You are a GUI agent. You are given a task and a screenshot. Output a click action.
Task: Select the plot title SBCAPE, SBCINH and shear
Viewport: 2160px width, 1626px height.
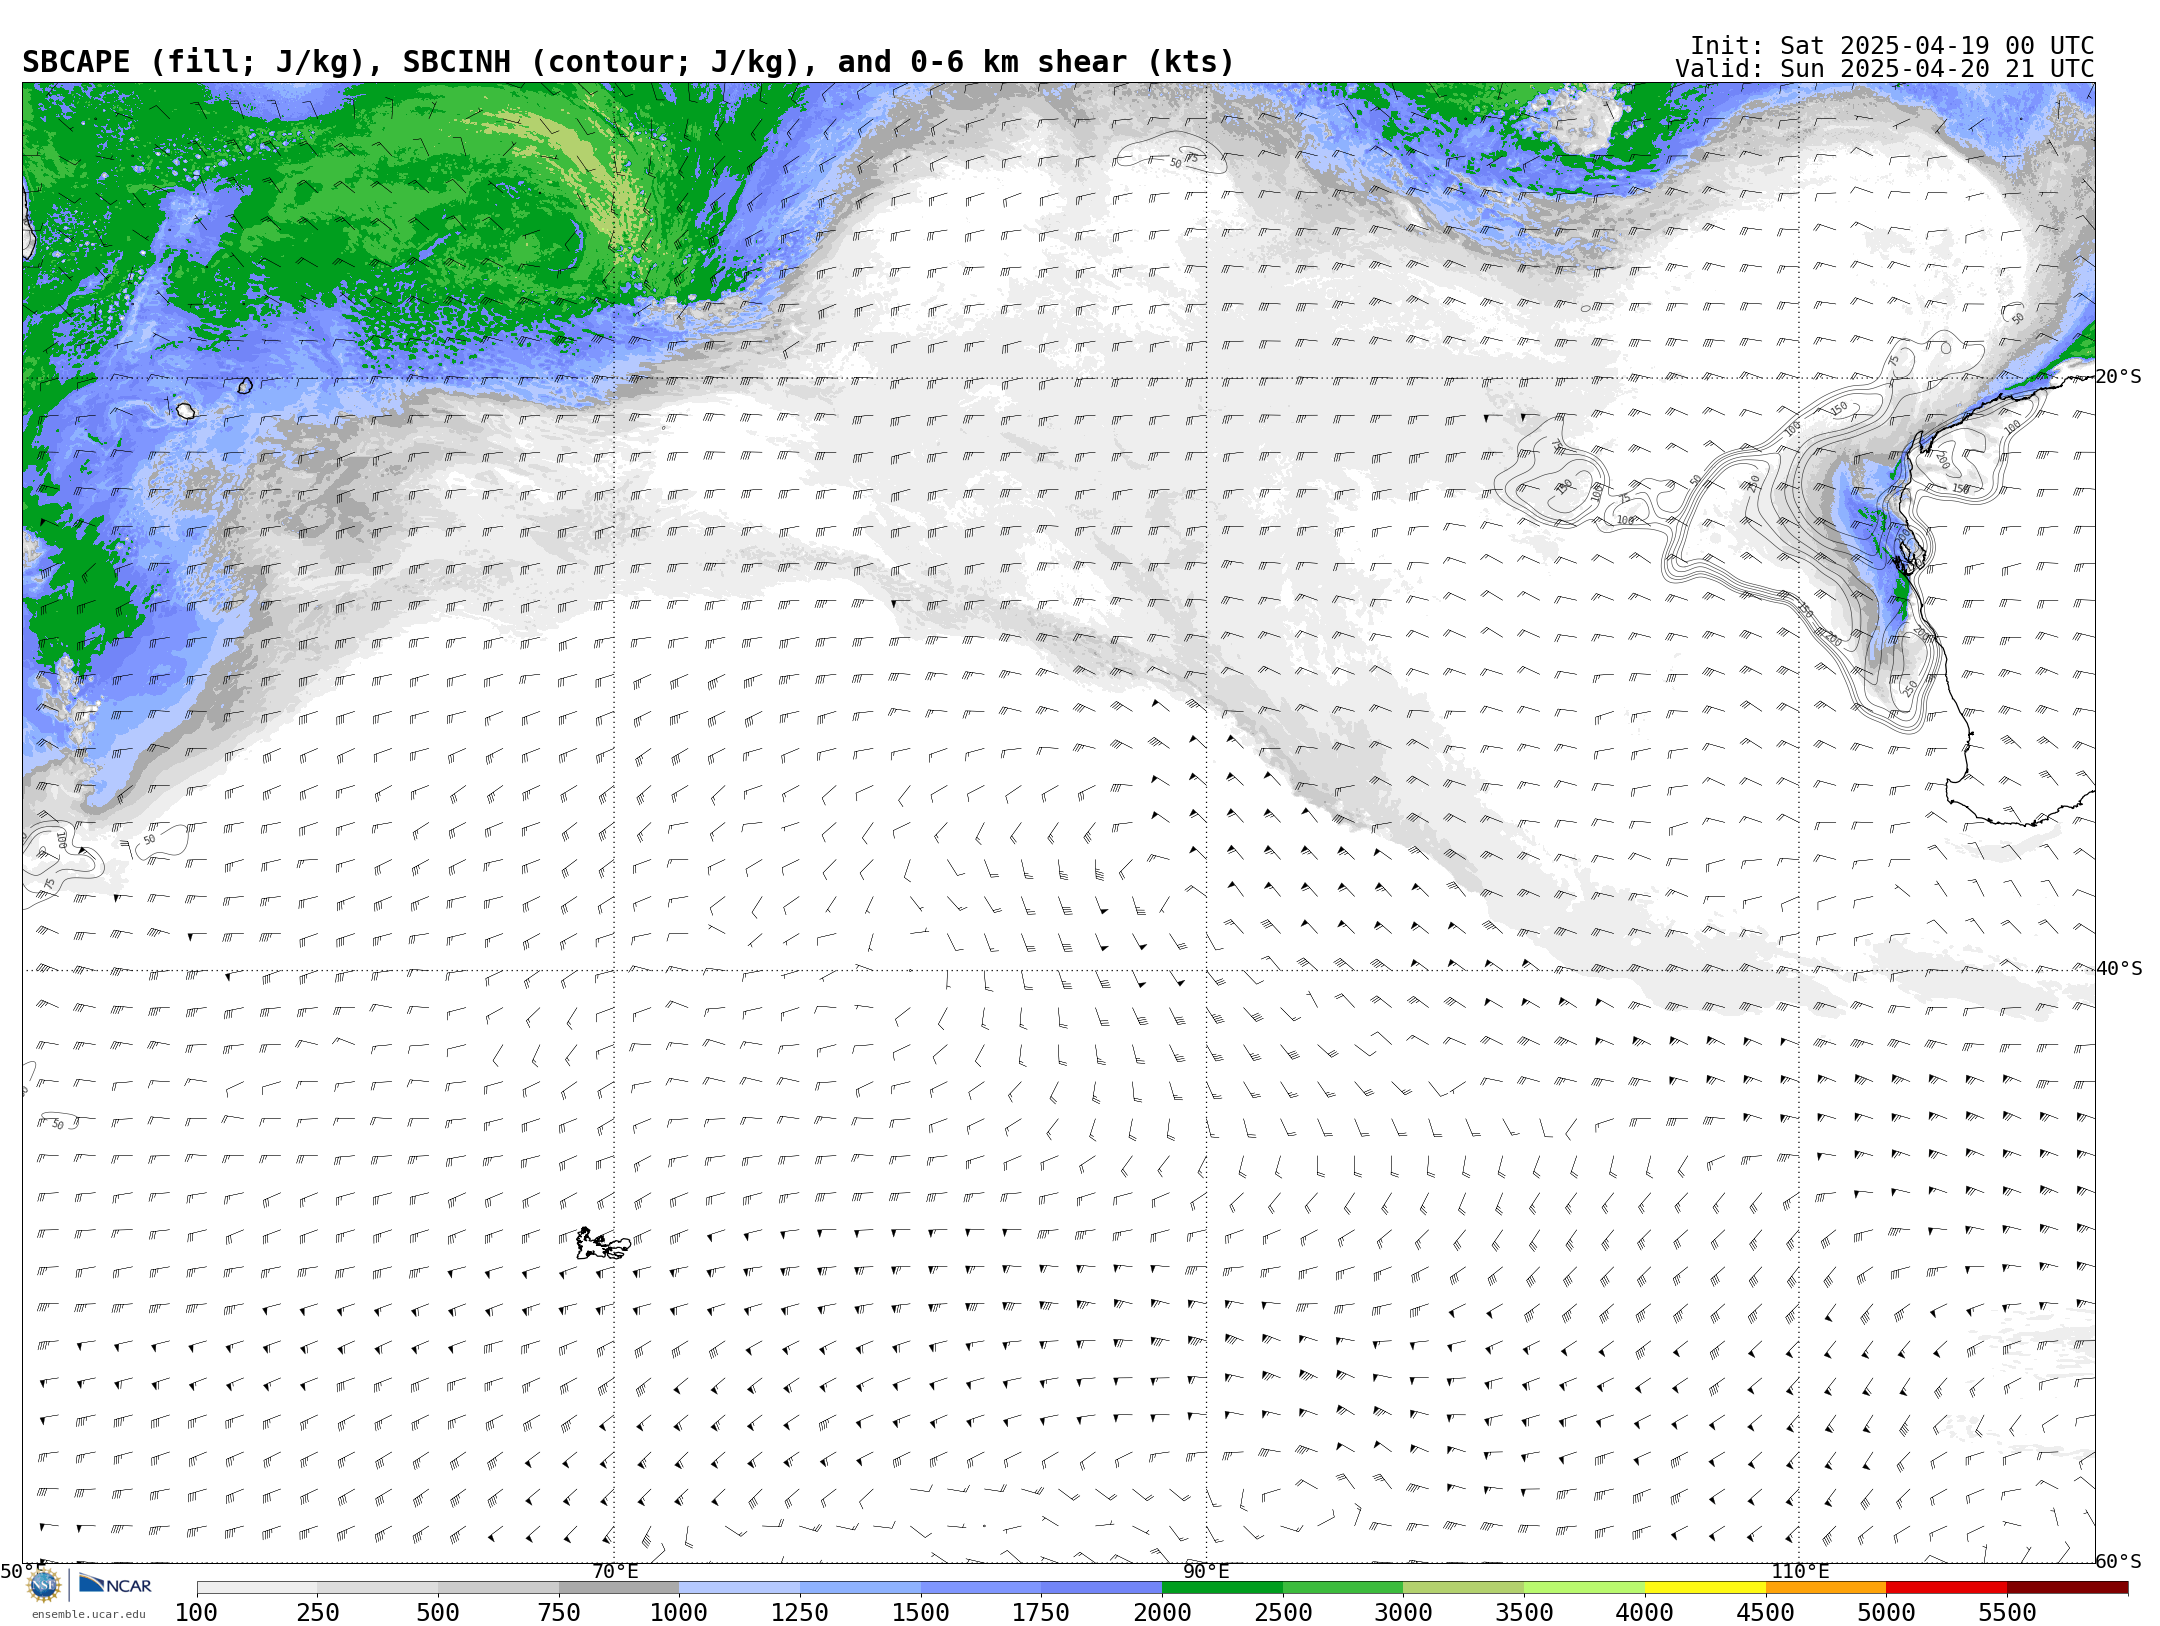pyautogui.click(x=628, y=62)
